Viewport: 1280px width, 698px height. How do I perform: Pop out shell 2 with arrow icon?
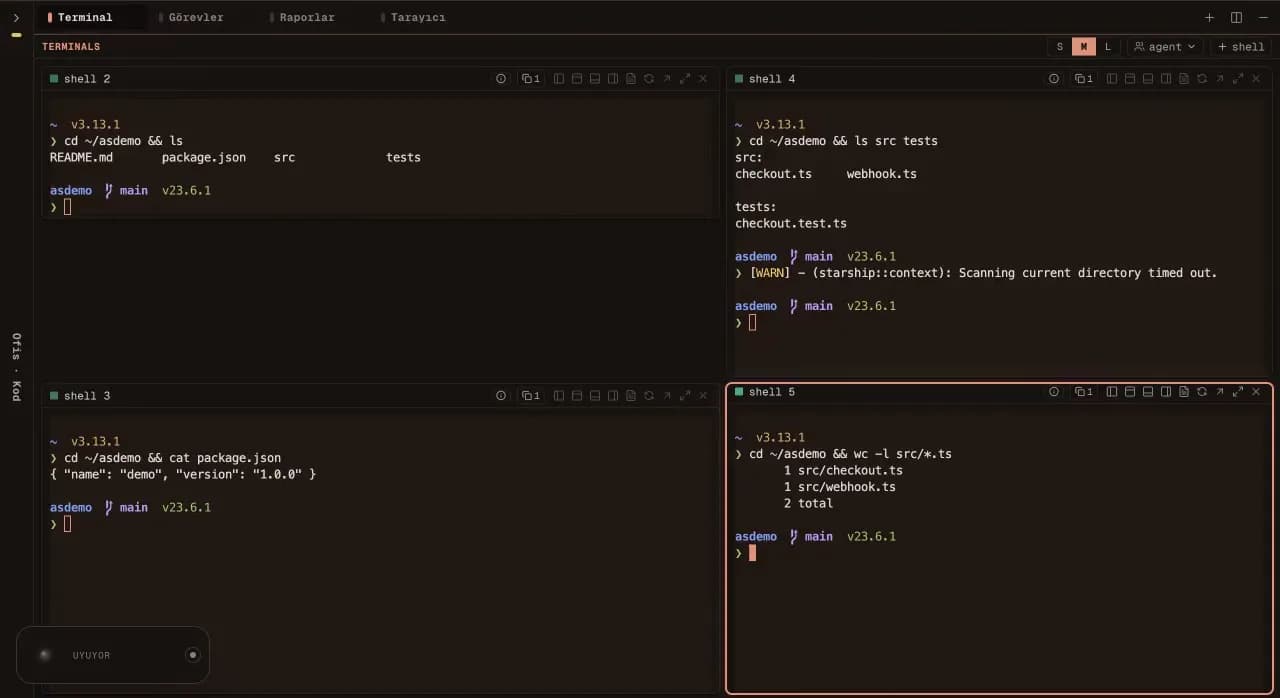click(667, 79)
